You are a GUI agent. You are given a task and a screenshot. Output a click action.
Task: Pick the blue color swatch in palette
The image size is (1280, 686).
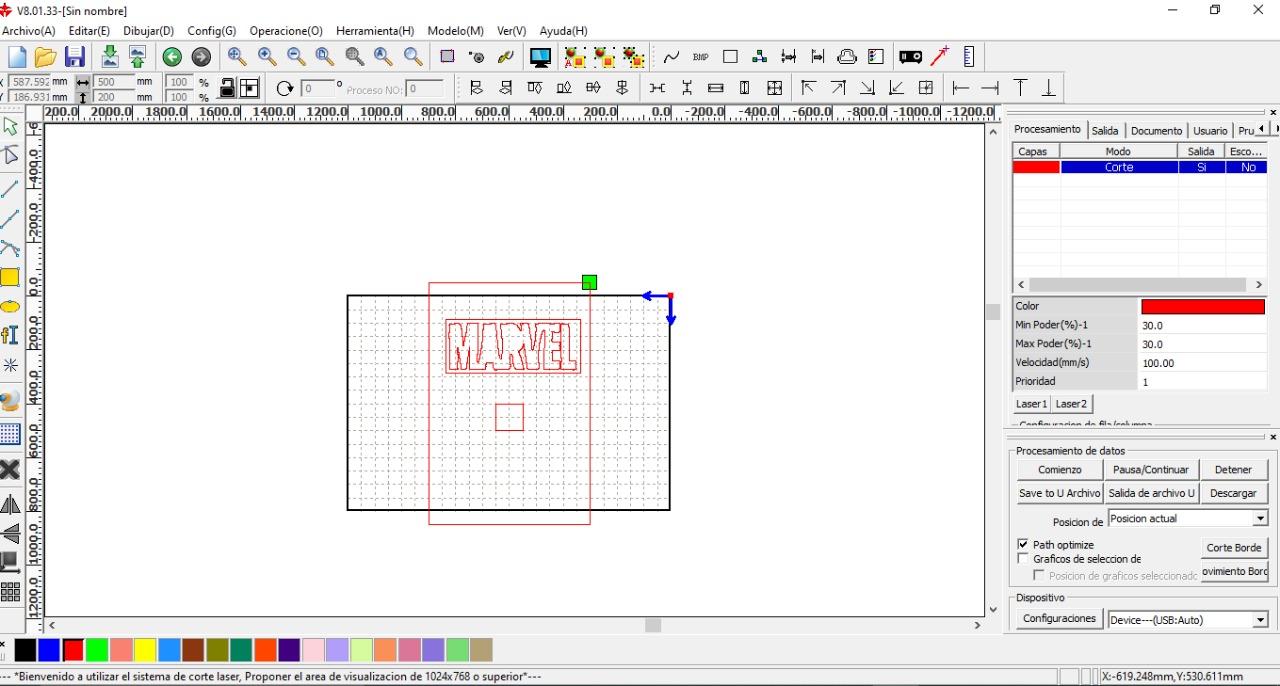click(49, 650)
